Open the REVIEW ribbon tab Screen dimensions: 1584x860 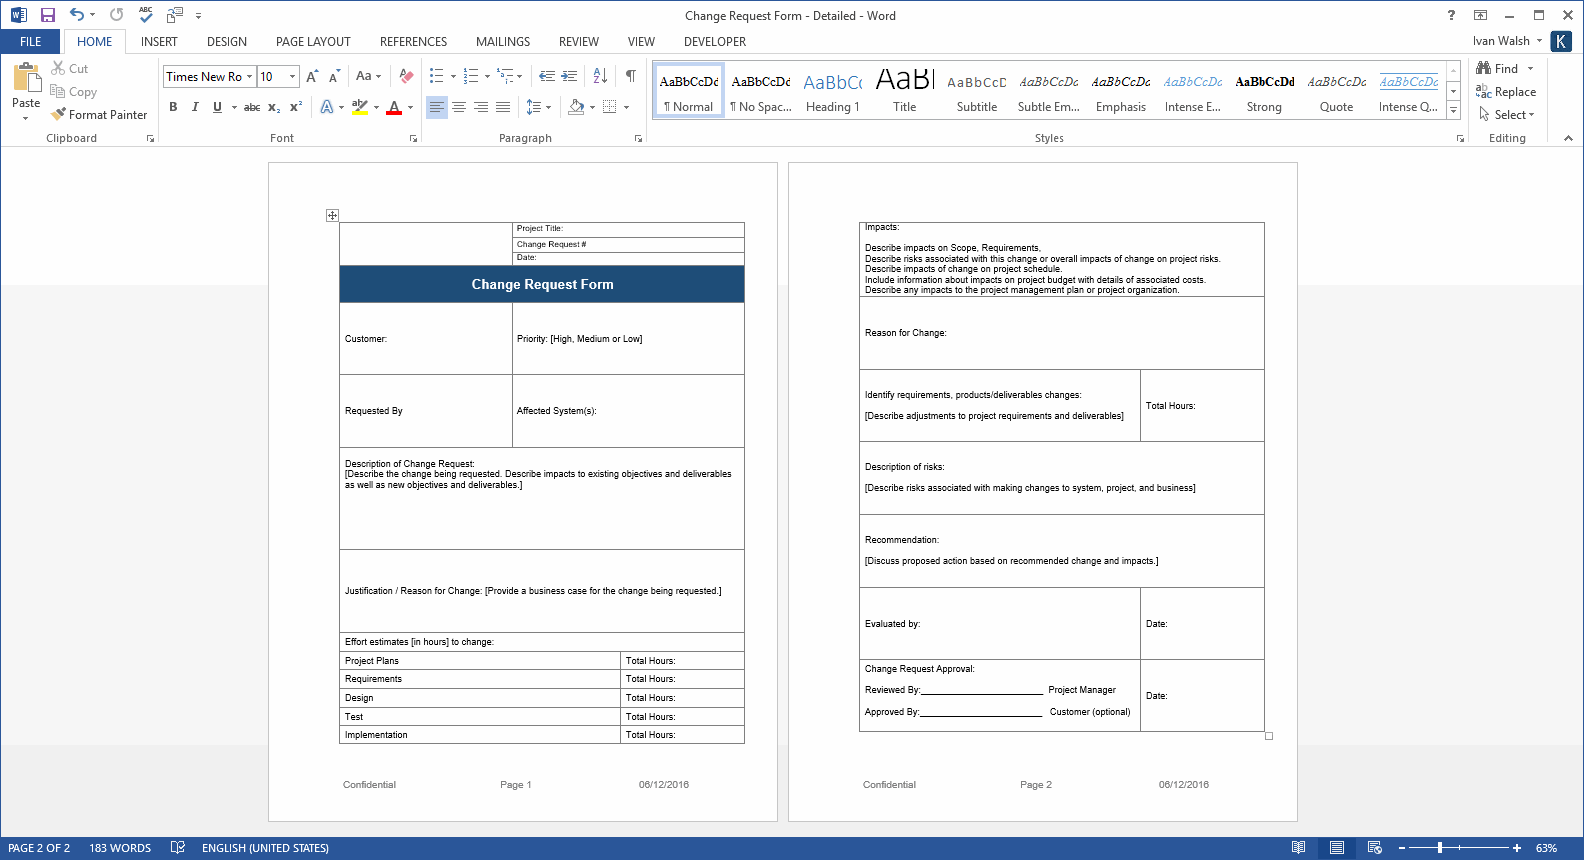pos(578,42)
